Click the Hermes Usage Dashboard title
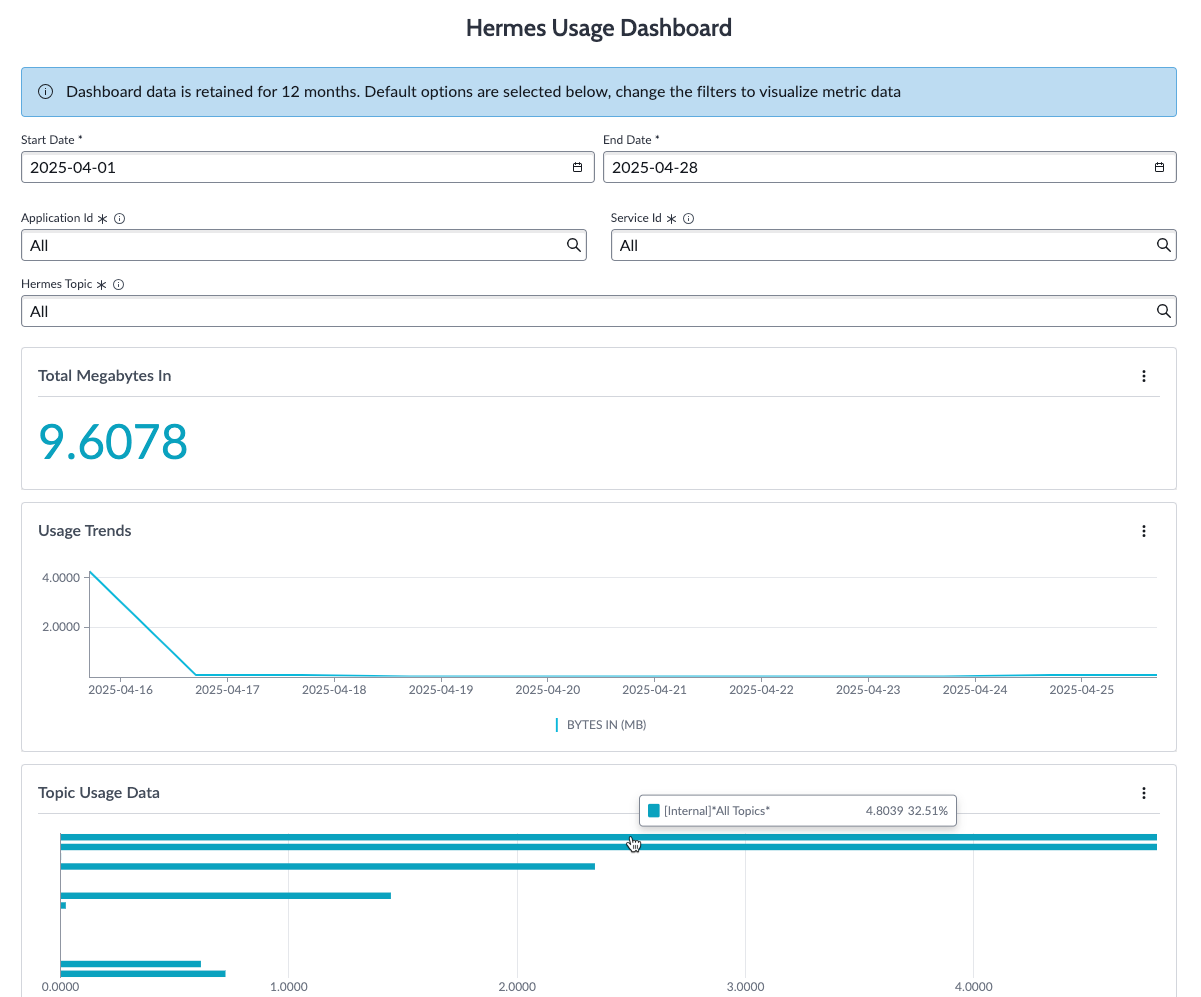The width and height of the screenshot is (1201, 997). coord(599,28)
